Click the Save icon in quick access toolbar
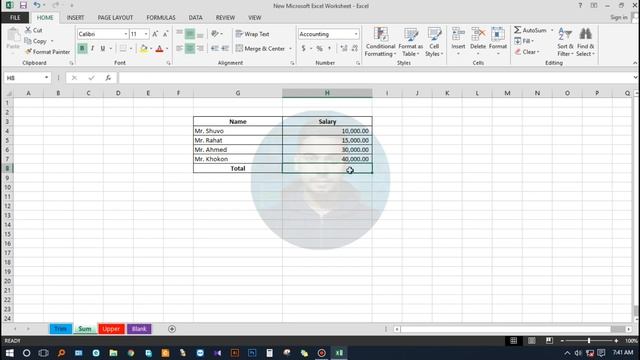Image resolution: width=640 pixels, height=360 pixels. (23, 5)
